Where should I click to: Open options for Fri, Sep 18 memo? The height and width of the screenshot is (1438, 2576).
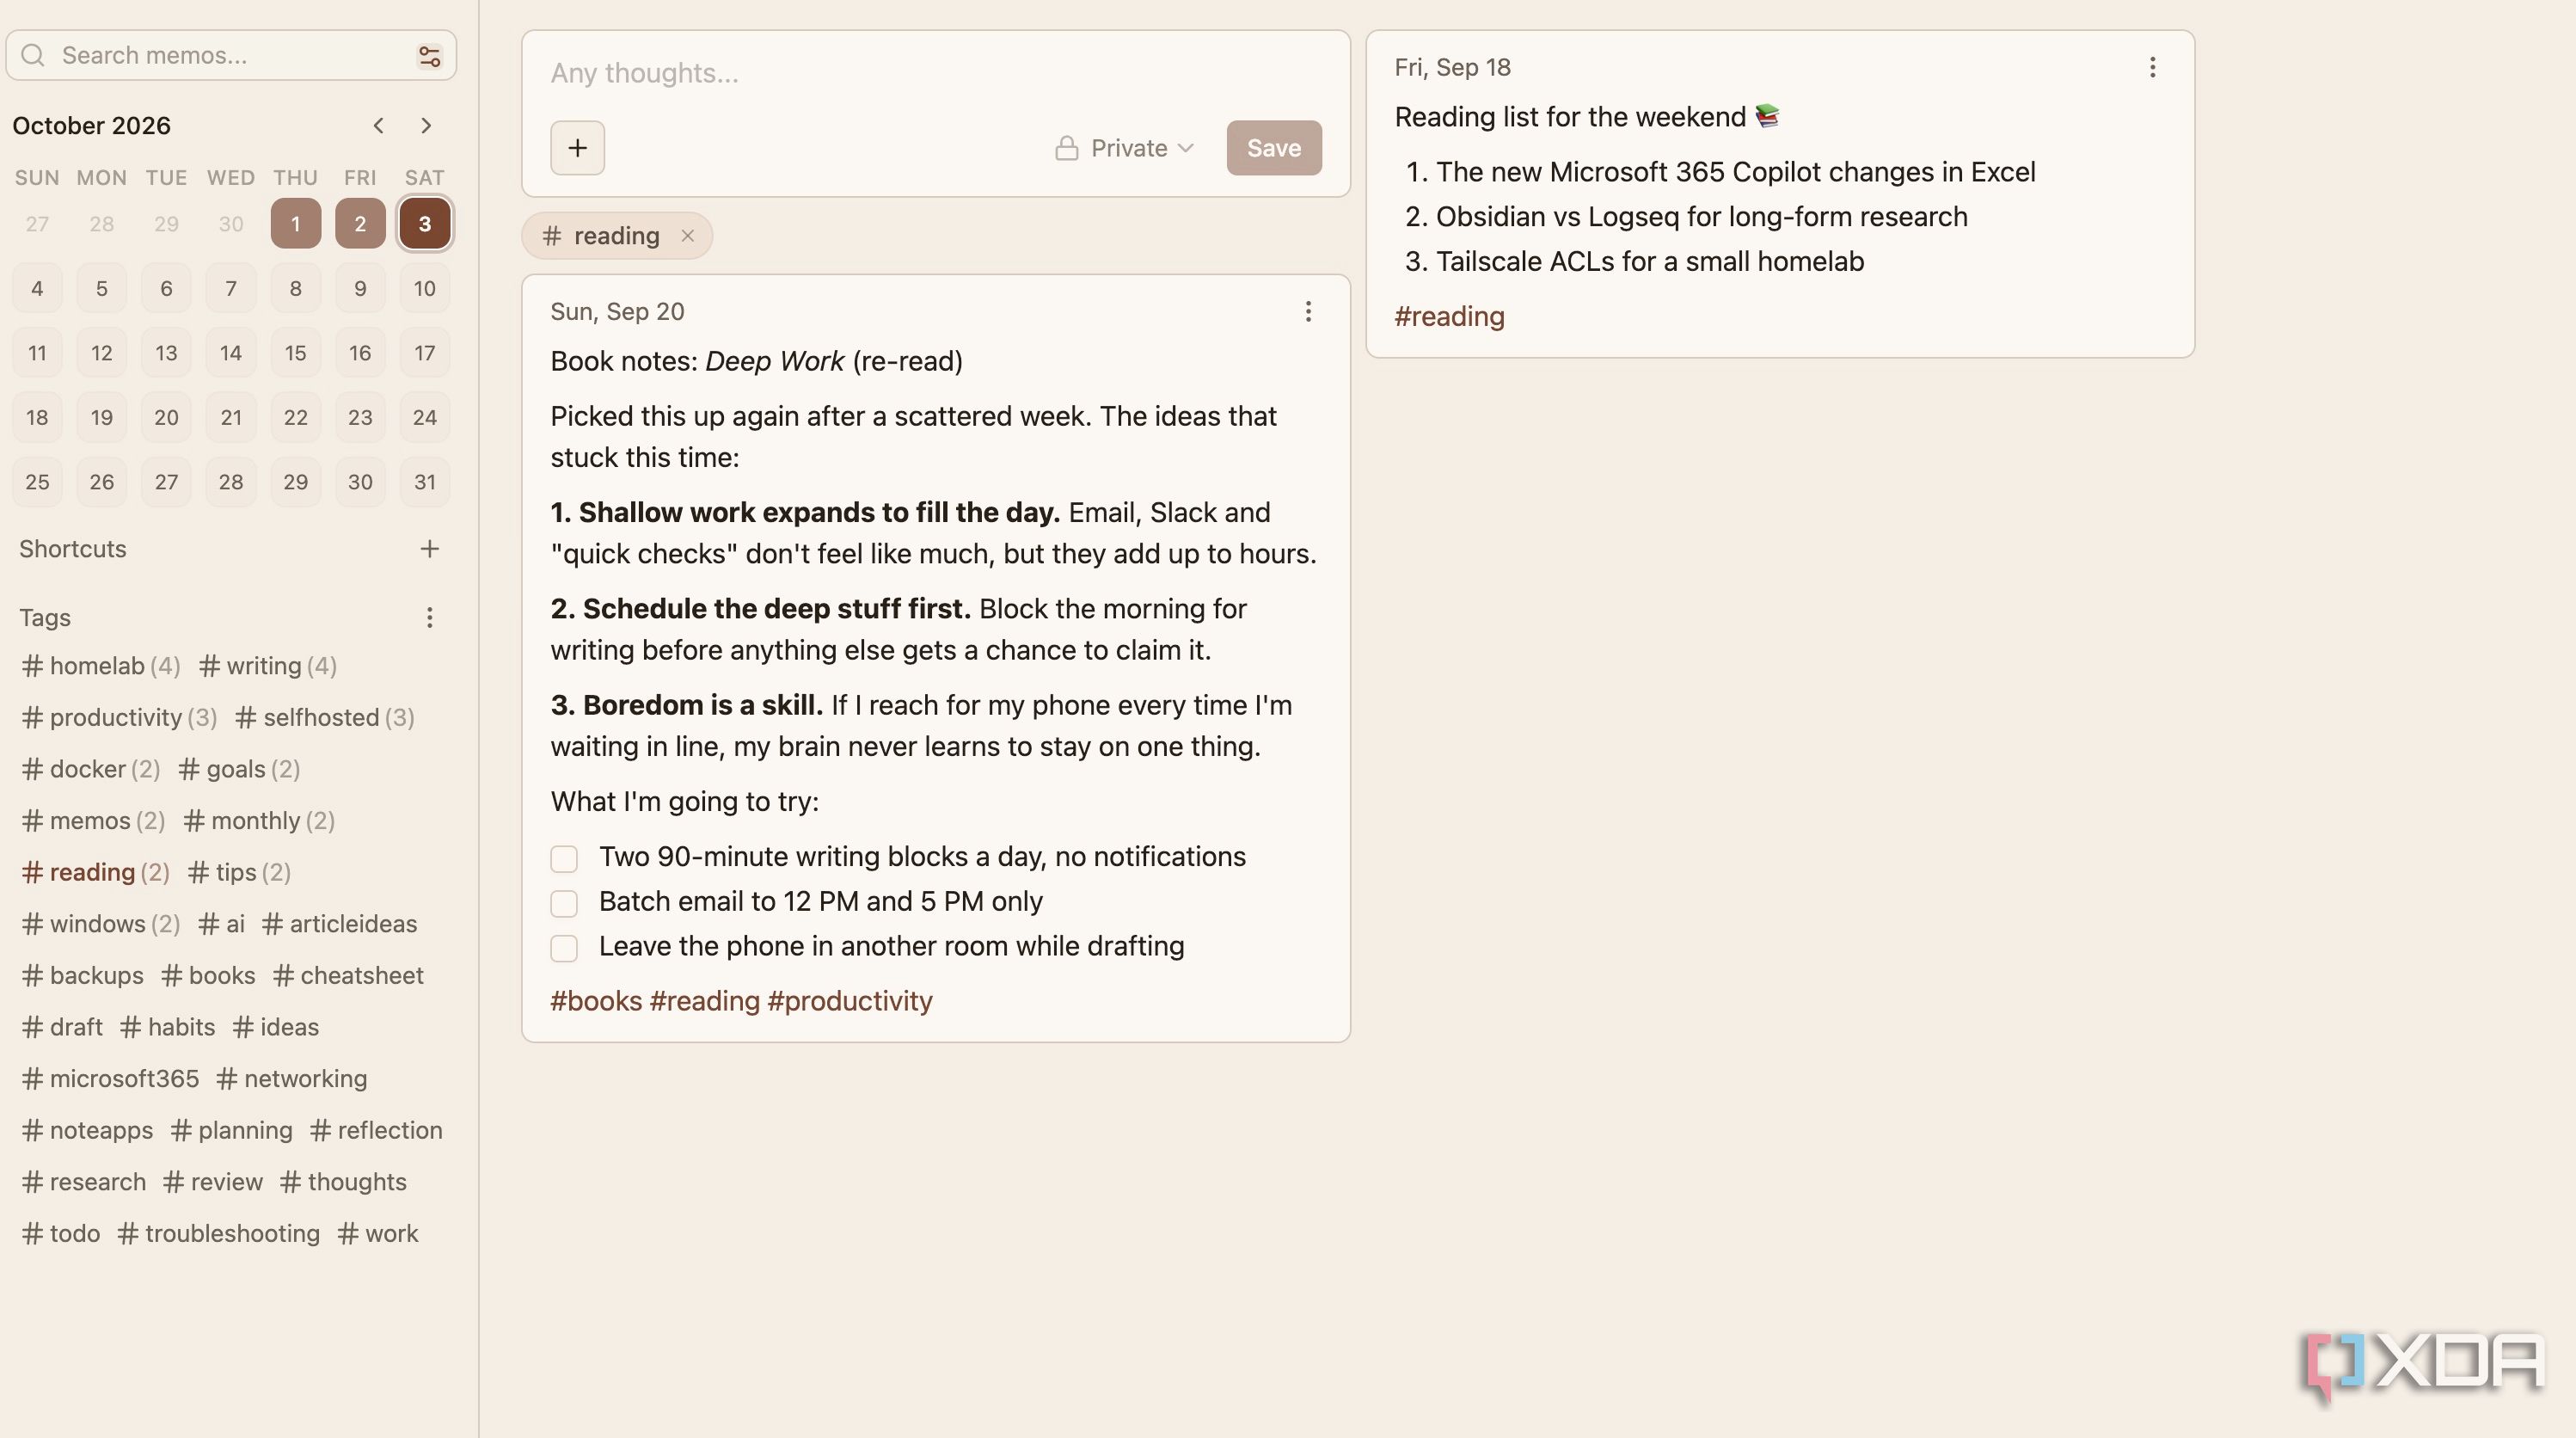click(x=2152, y=67)
